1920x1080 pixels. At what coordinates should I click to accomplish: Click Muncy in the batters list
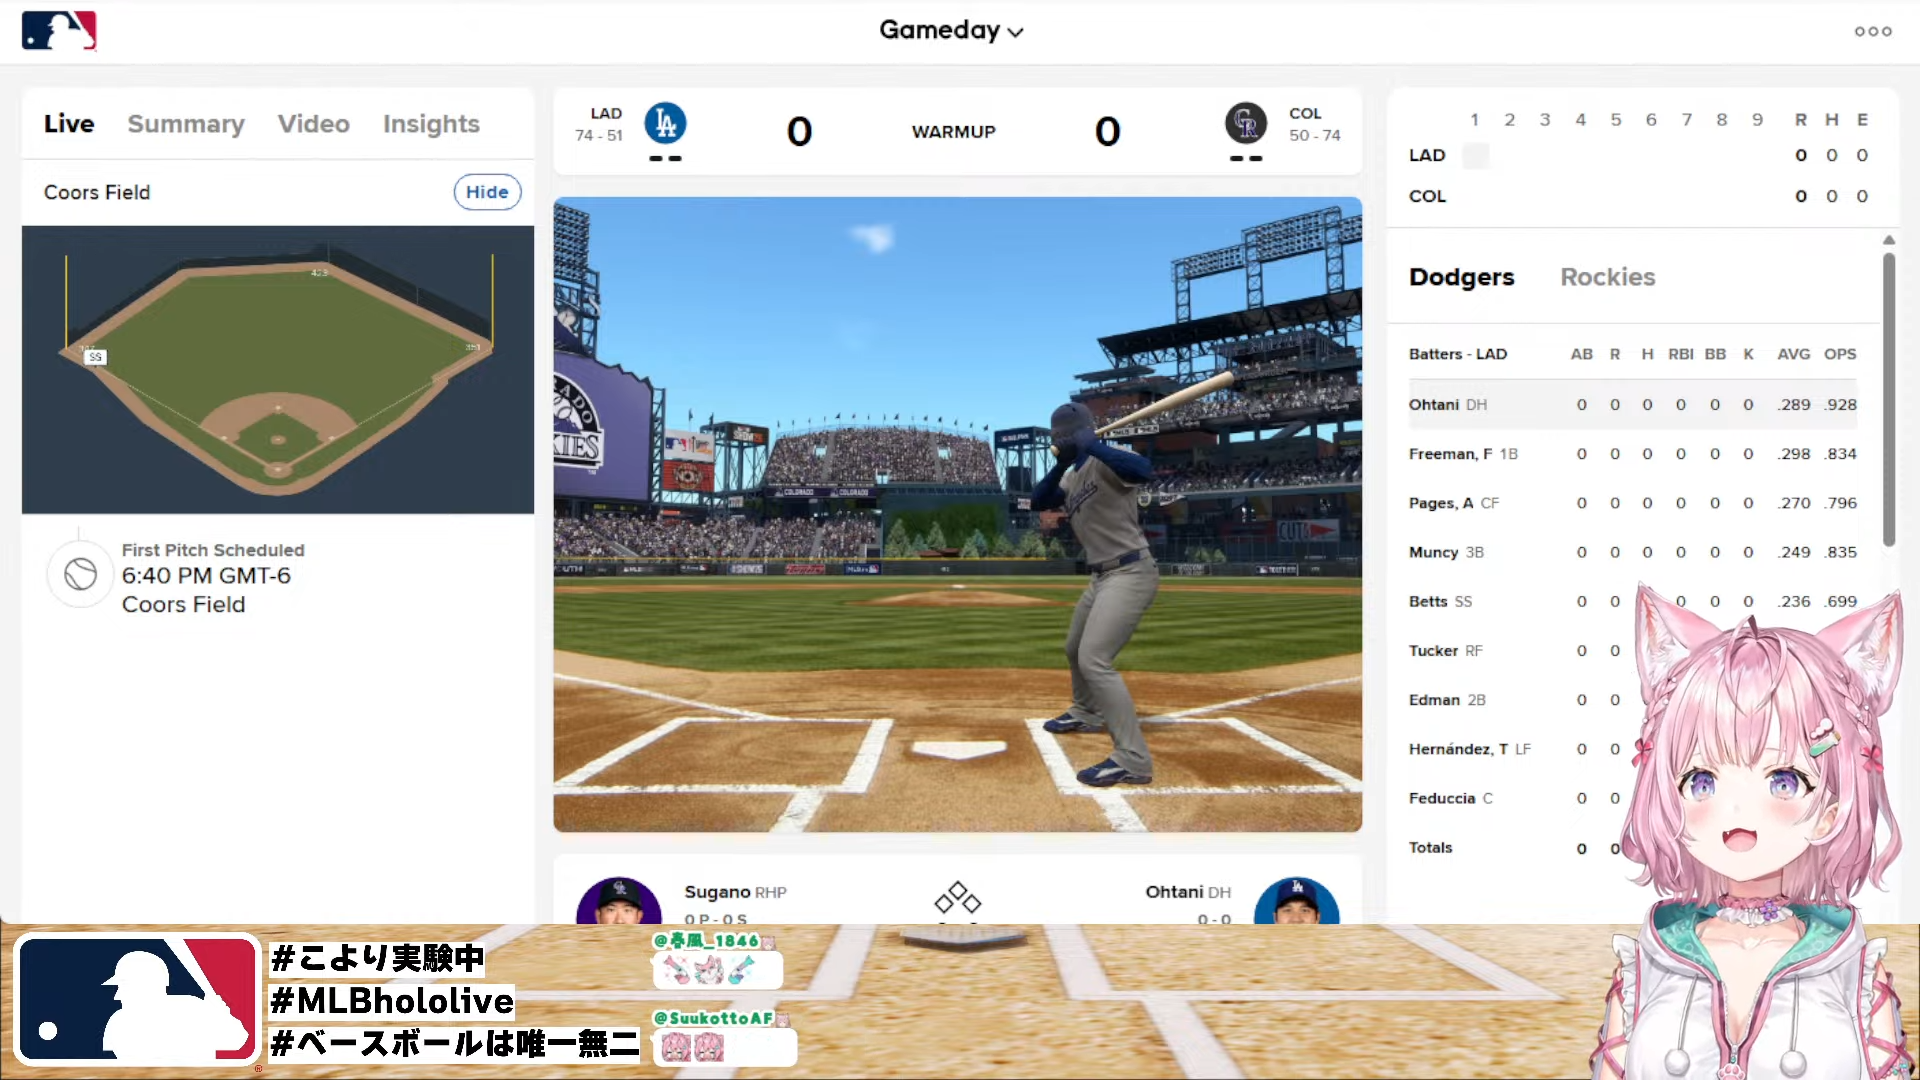1434,552
